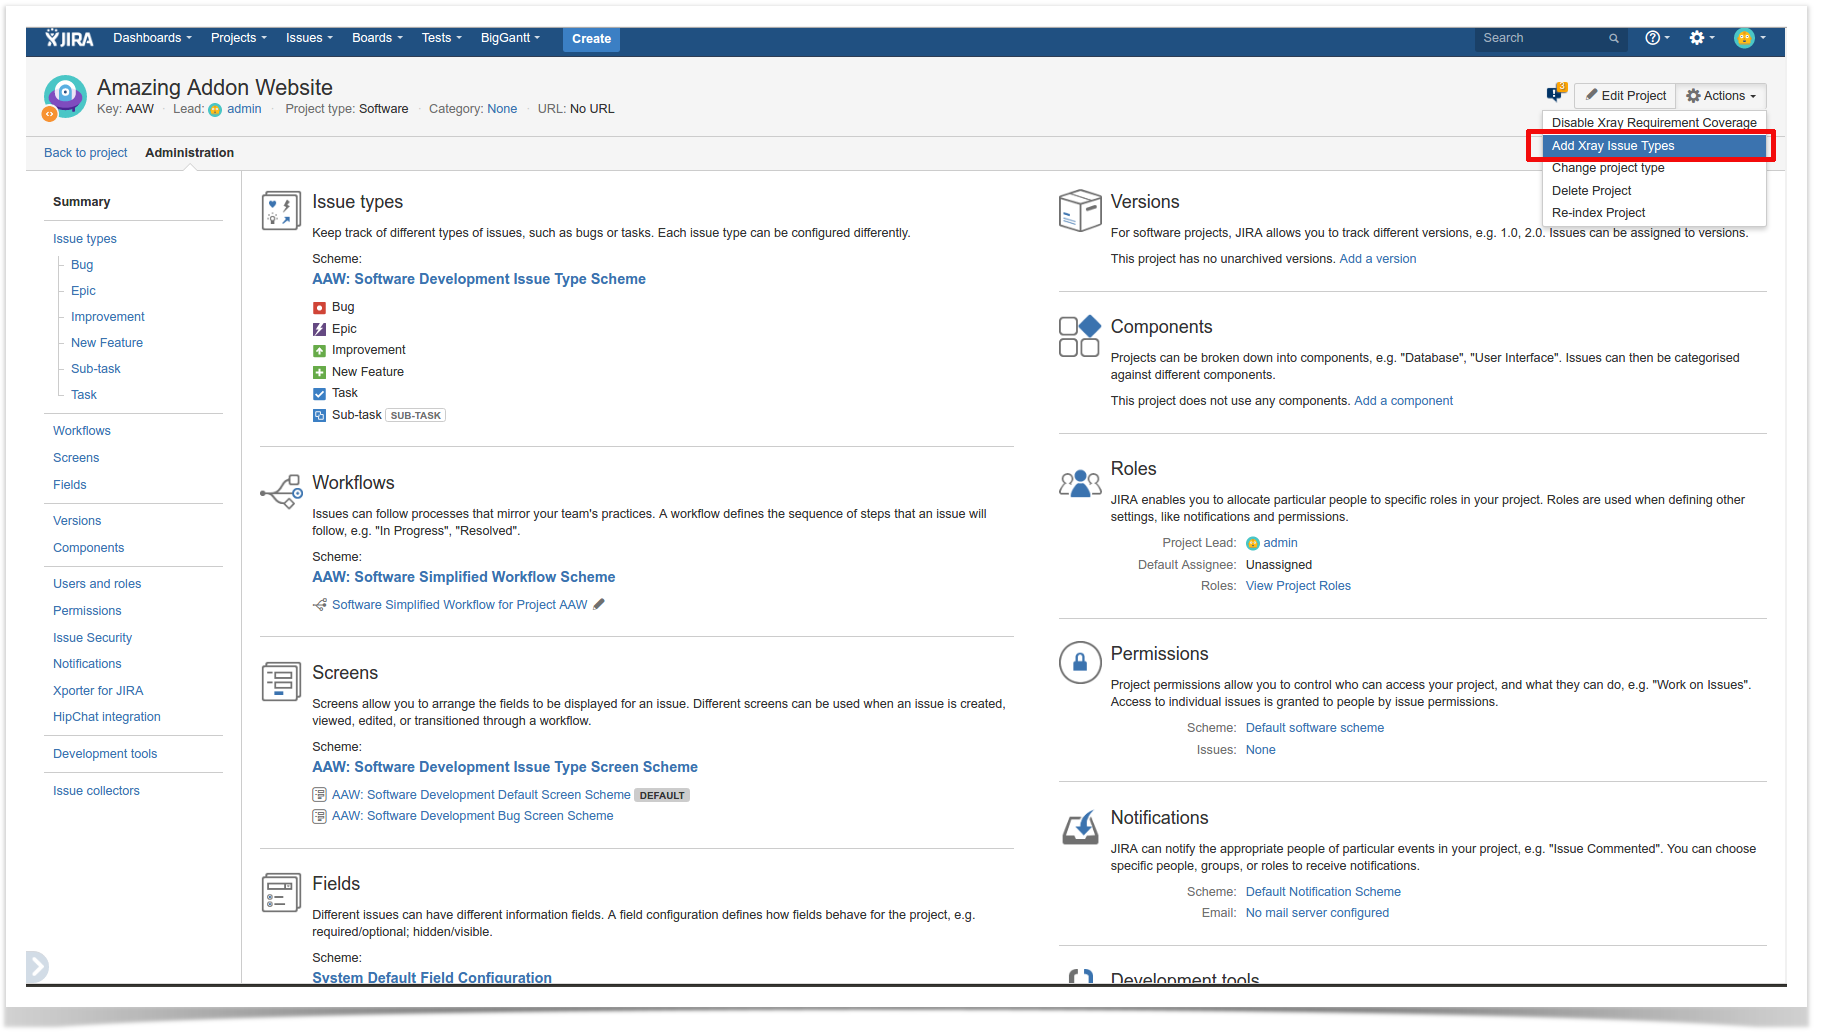Open the Projects dropdown menu
Image resolution: width=1821 pixels, height=1036 pixels.
tap(238, 38)
